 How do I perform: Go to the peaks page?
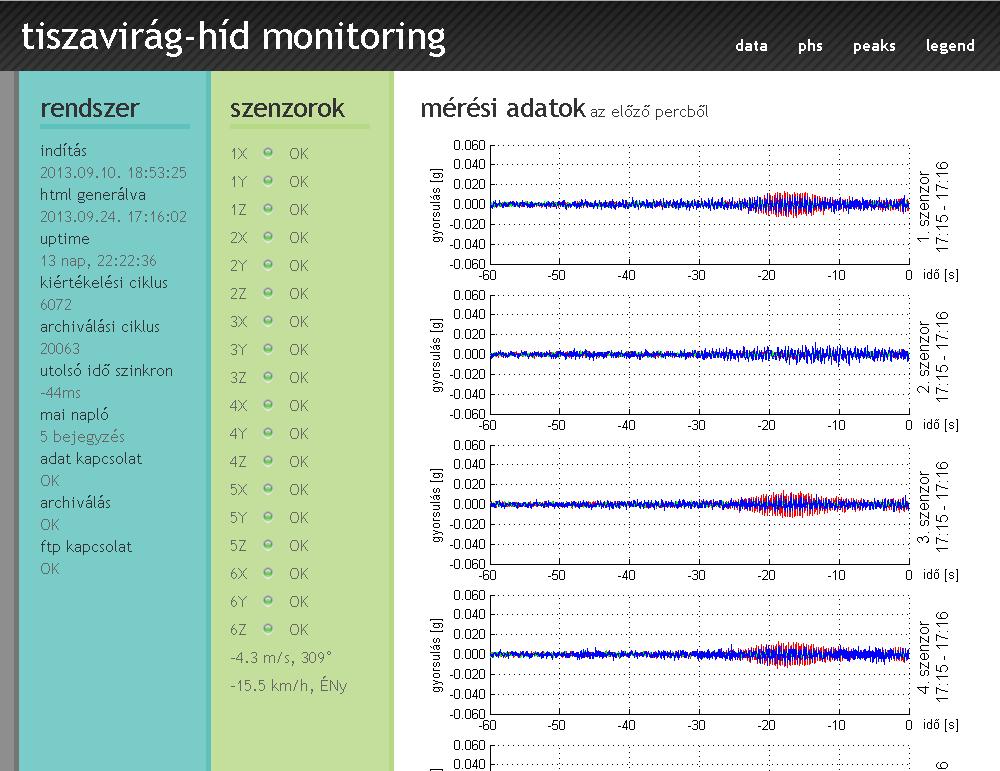pyautogui.click(x=874, y=46)
